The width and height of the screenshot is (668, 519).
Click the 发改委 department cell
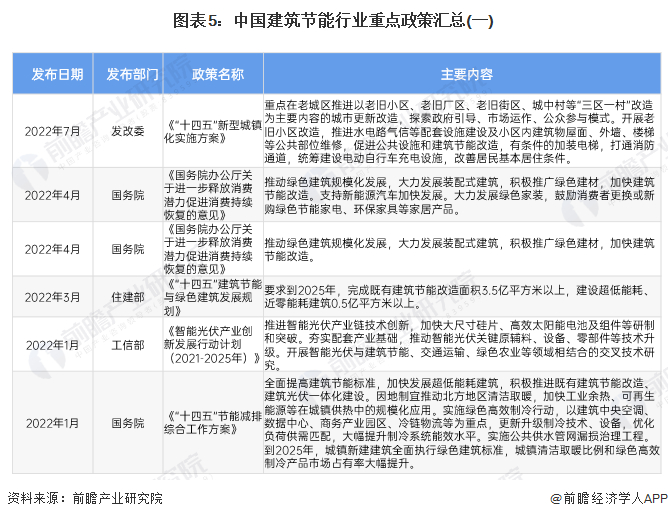coord(128,131)
